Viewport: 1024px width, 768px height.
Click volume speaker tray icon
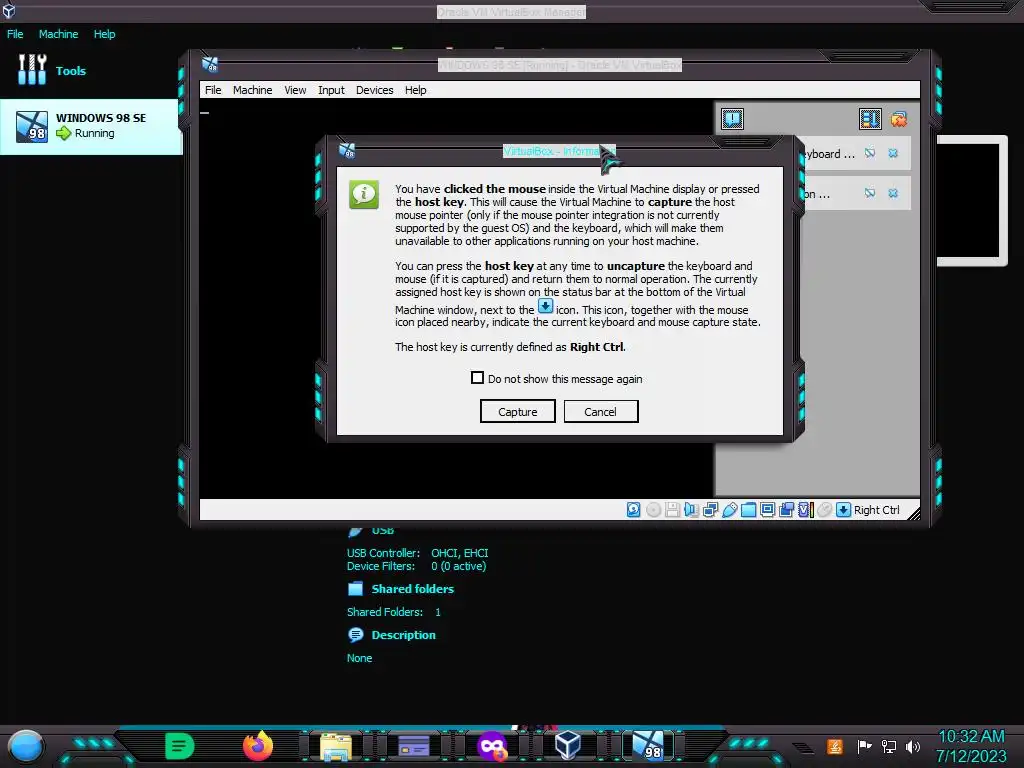pos(912,746)
